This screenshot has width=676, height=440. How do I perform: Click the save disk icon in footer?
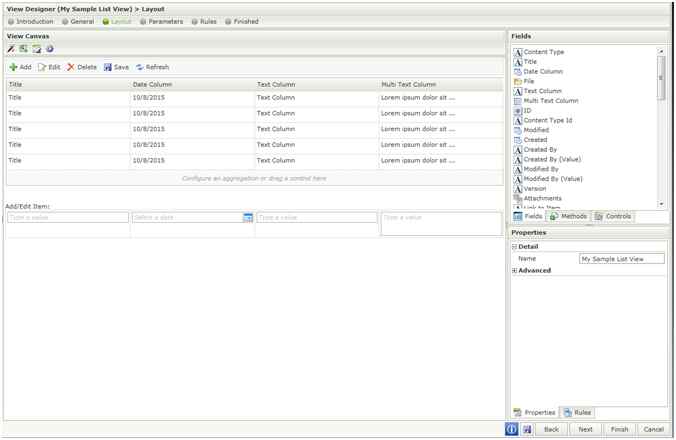pos(527,429)
